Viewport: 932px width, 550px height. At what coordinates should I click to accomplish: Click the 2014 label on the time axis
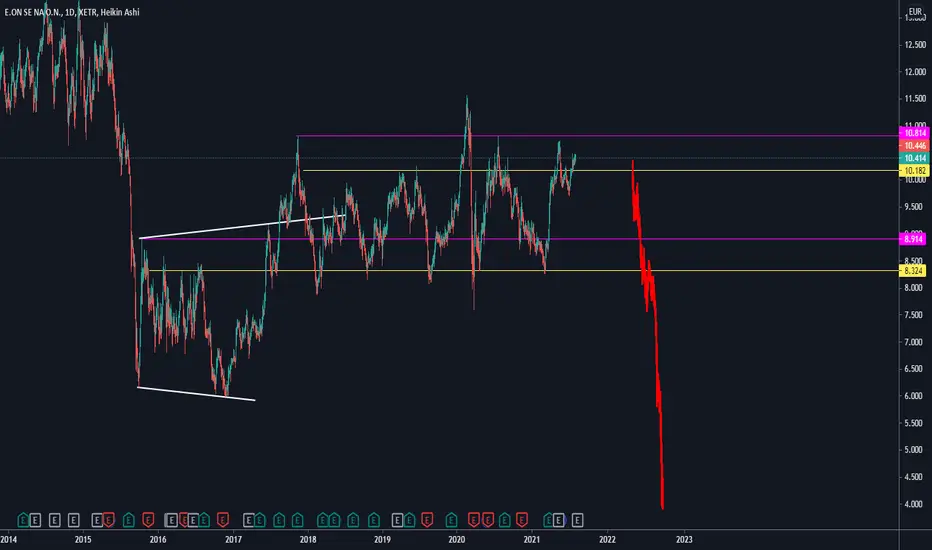click(8, 540)
